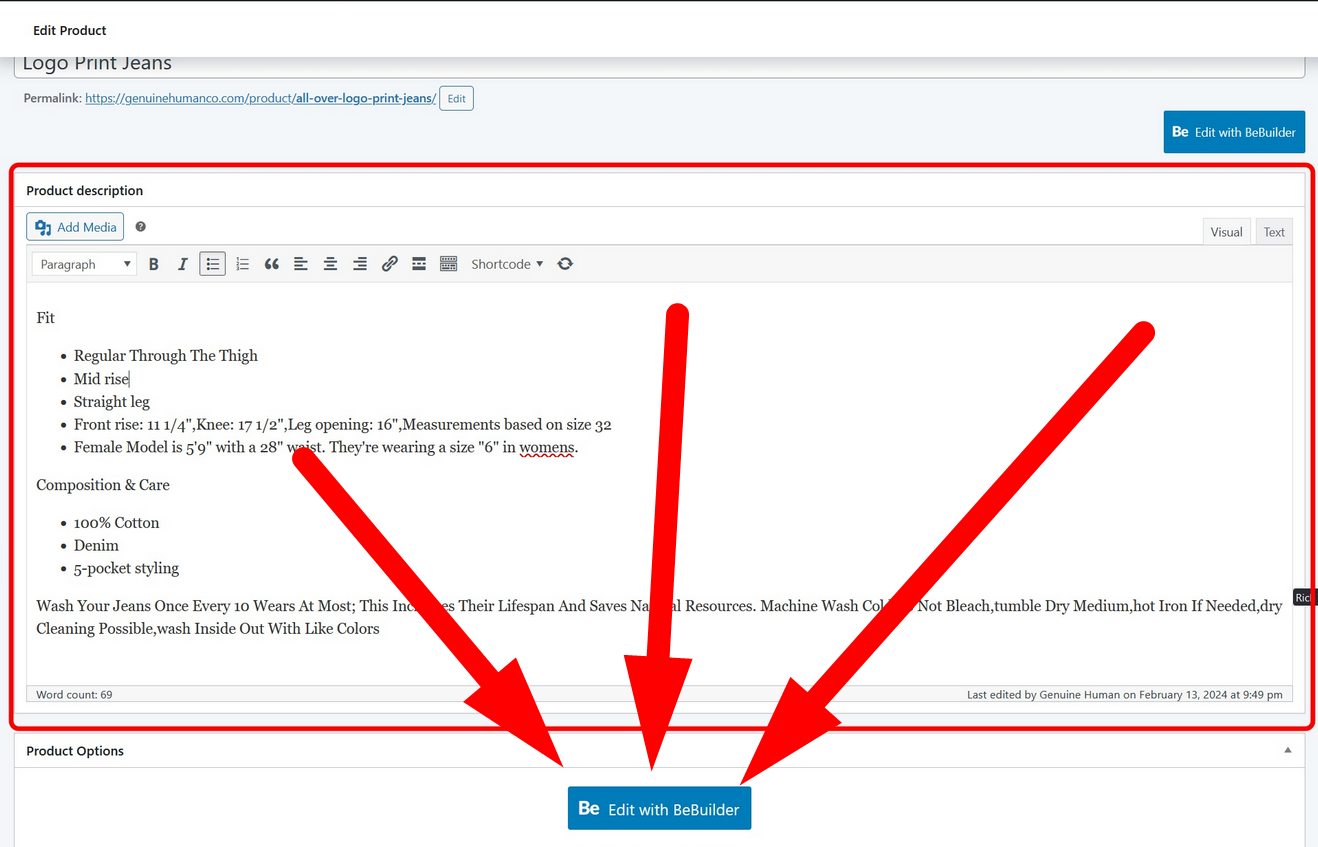Click the '100% Cotton' bullet

click(117, 523)
